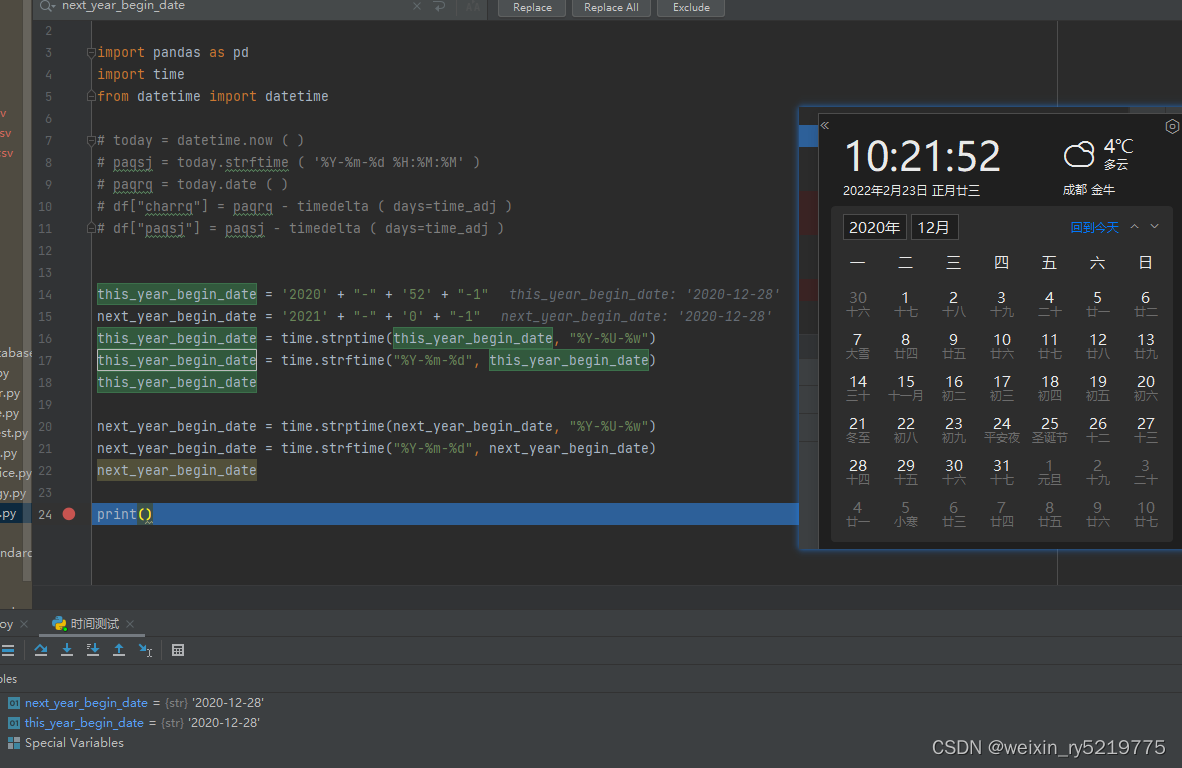Select December 21 冬至 in the calendar
This screenshot has width=1182, height=768.
pos(858,430)
